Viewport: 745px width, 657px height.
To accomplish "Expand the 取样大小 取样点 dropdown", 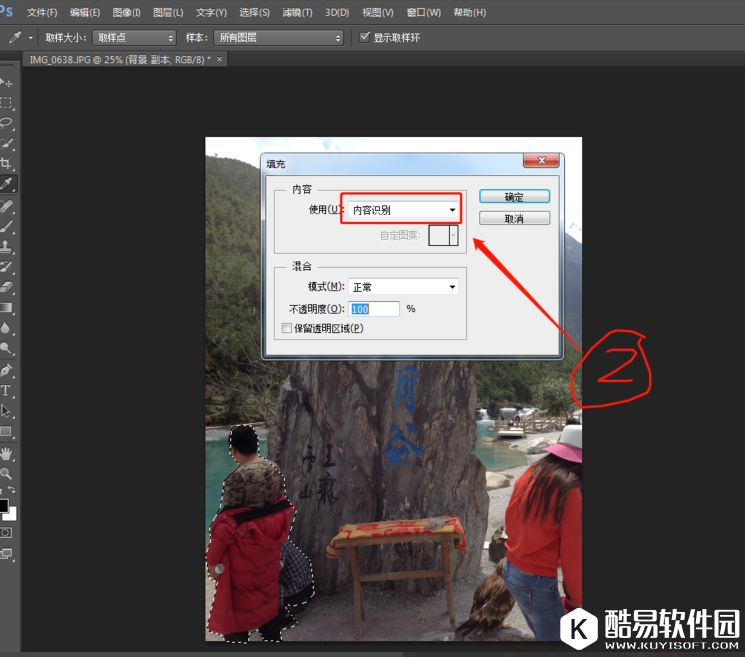I will pos(135,37).
